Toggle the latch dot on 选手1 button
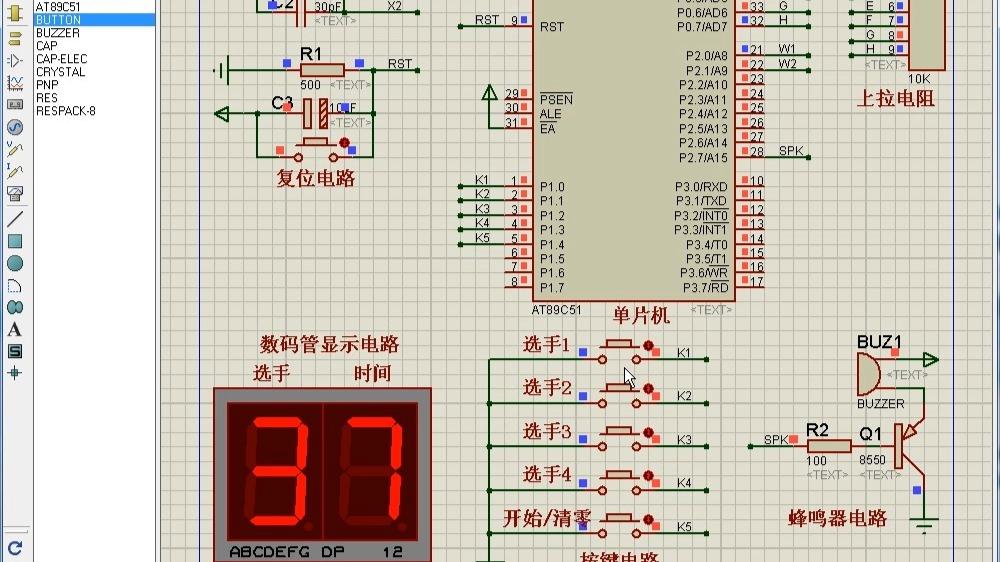 point(648,346)
